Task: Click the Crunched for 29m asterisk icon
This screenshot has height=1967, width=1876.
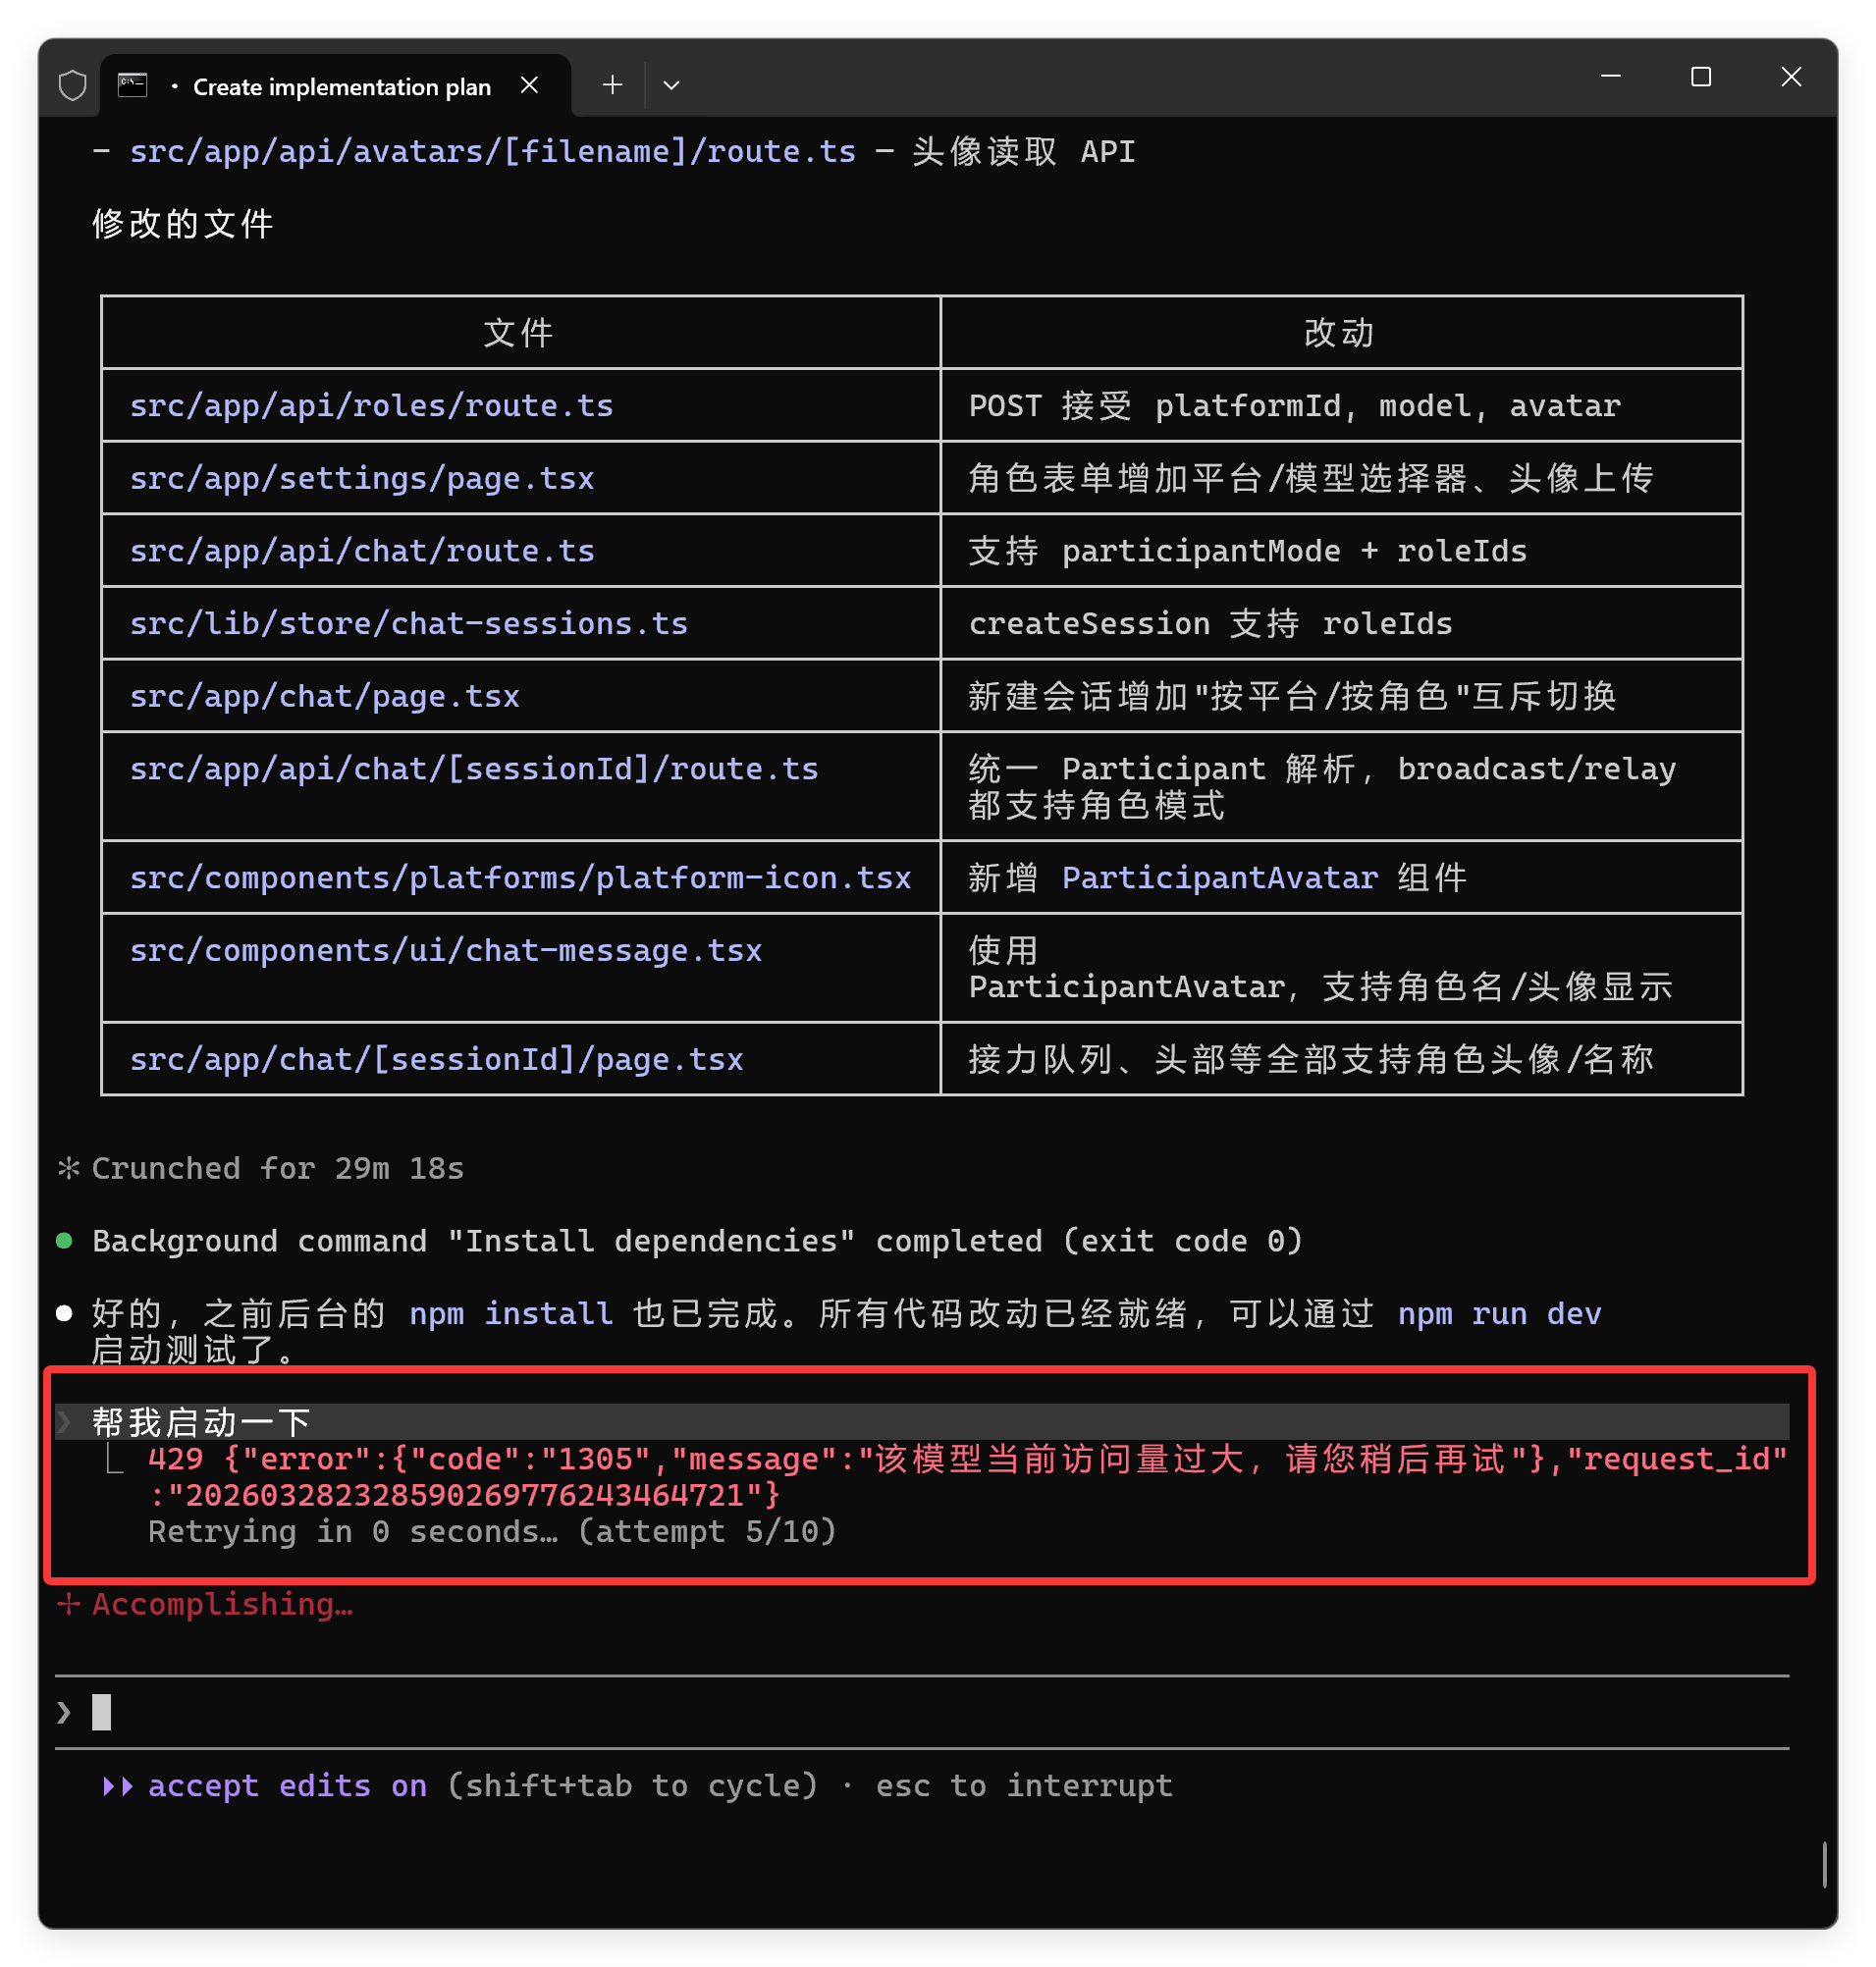Action: click(x=68, y=1168)
